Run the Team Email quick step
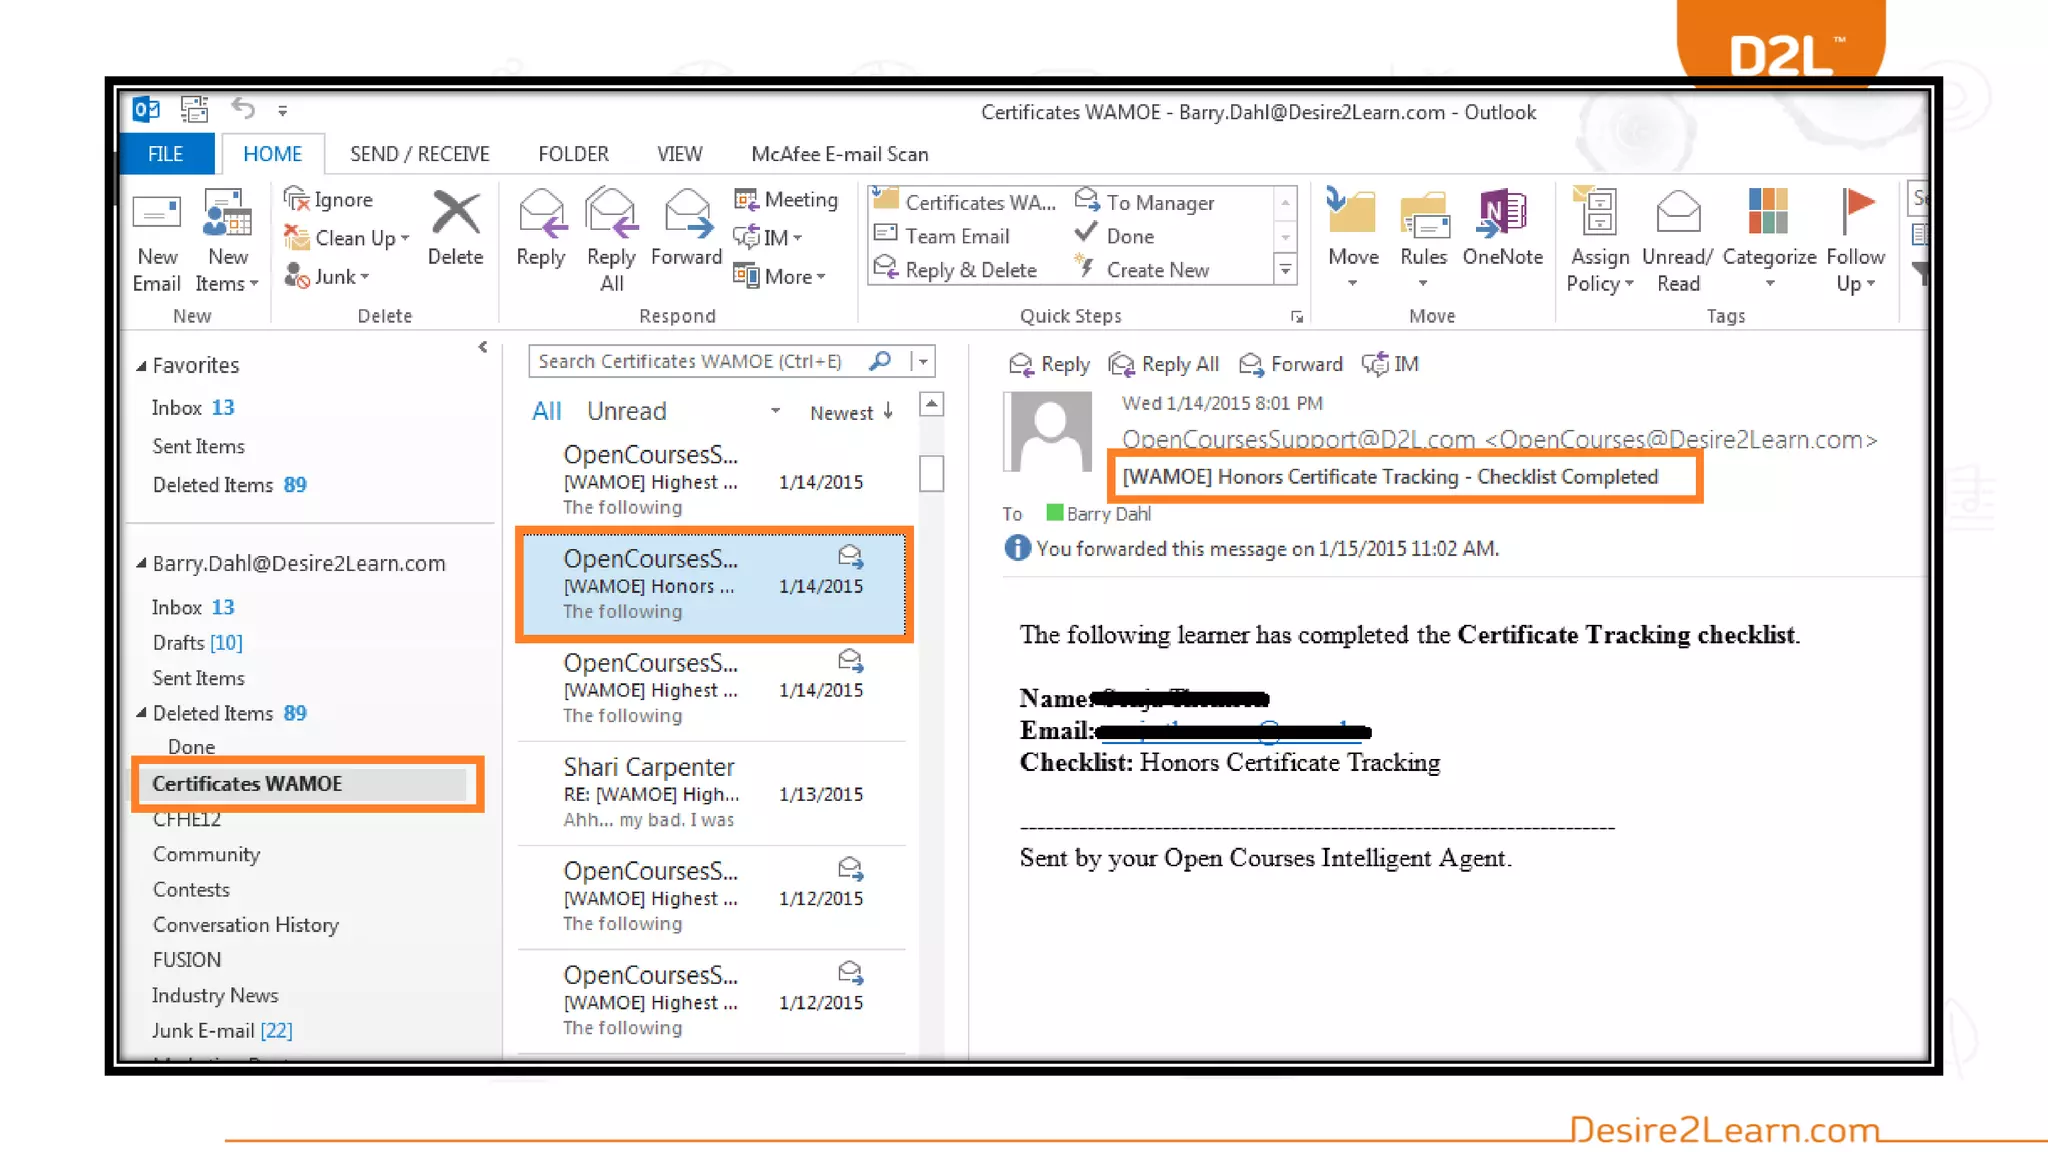Screen dimensions: 2048x1152 click(x=942, y=236)
